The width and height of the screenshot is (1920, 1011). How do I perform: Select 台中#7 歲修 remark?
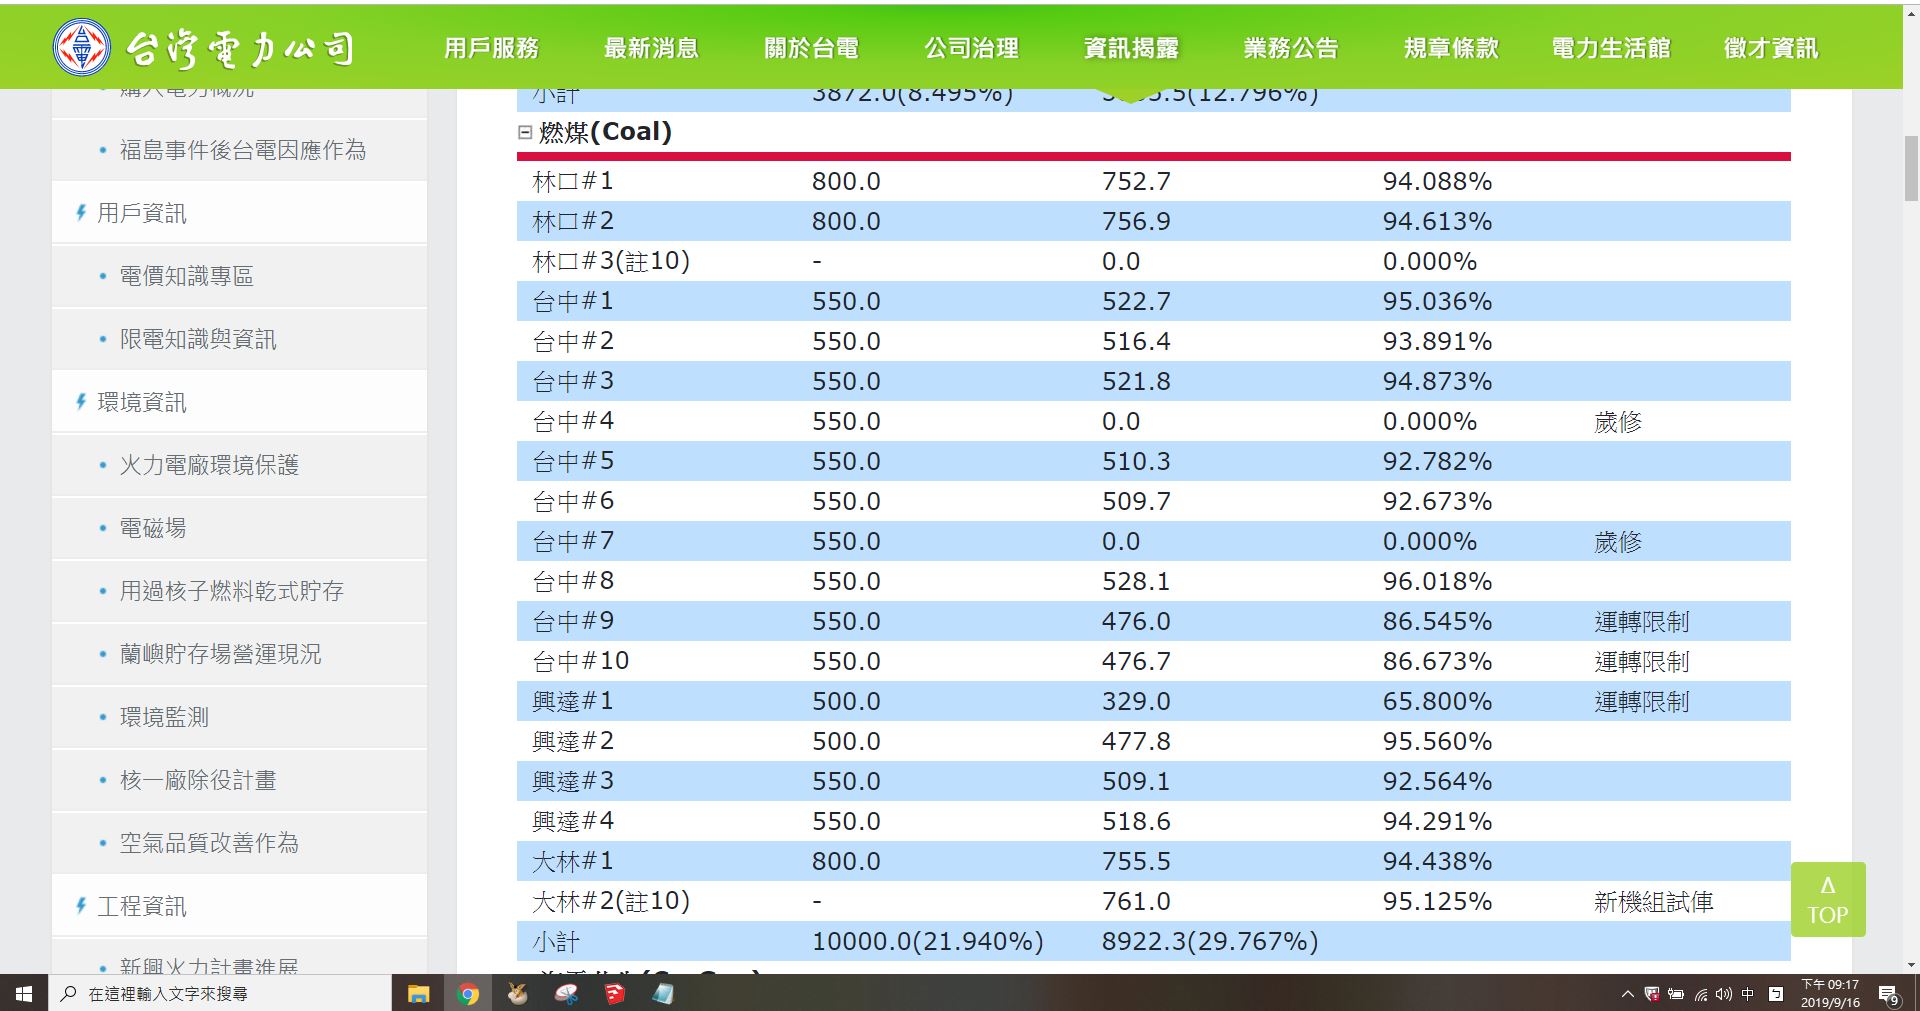pyautogui.click(x=1618, y=541)
